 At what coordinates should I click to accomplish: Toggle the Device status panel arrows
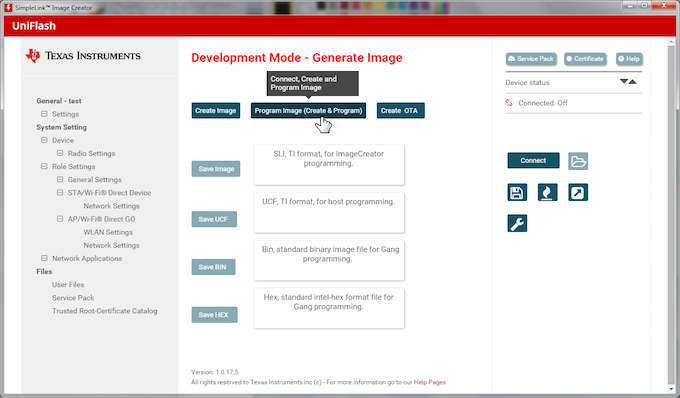[628, 82]
